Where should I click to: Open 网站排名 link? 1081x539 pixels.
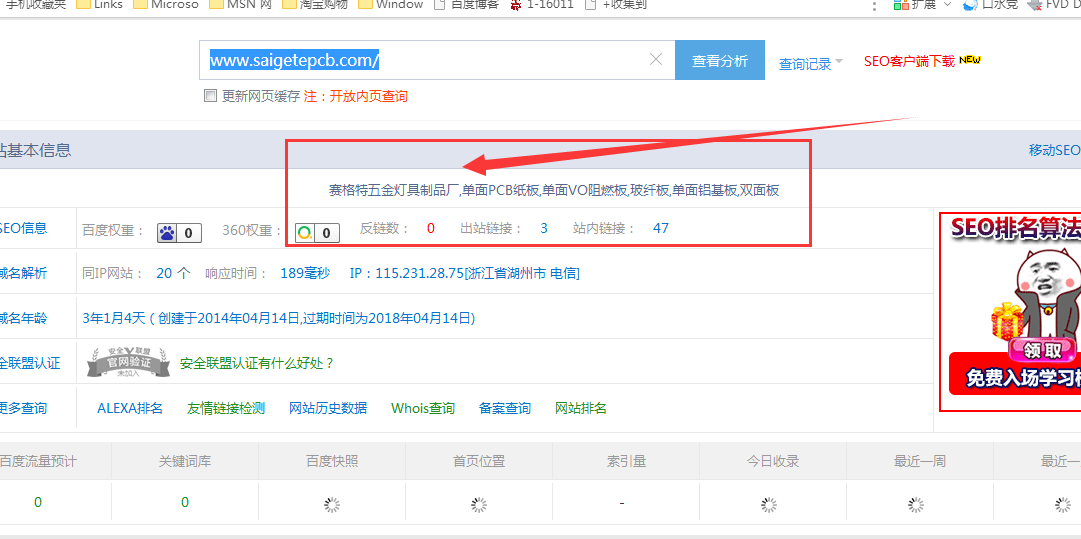(580, 408)
